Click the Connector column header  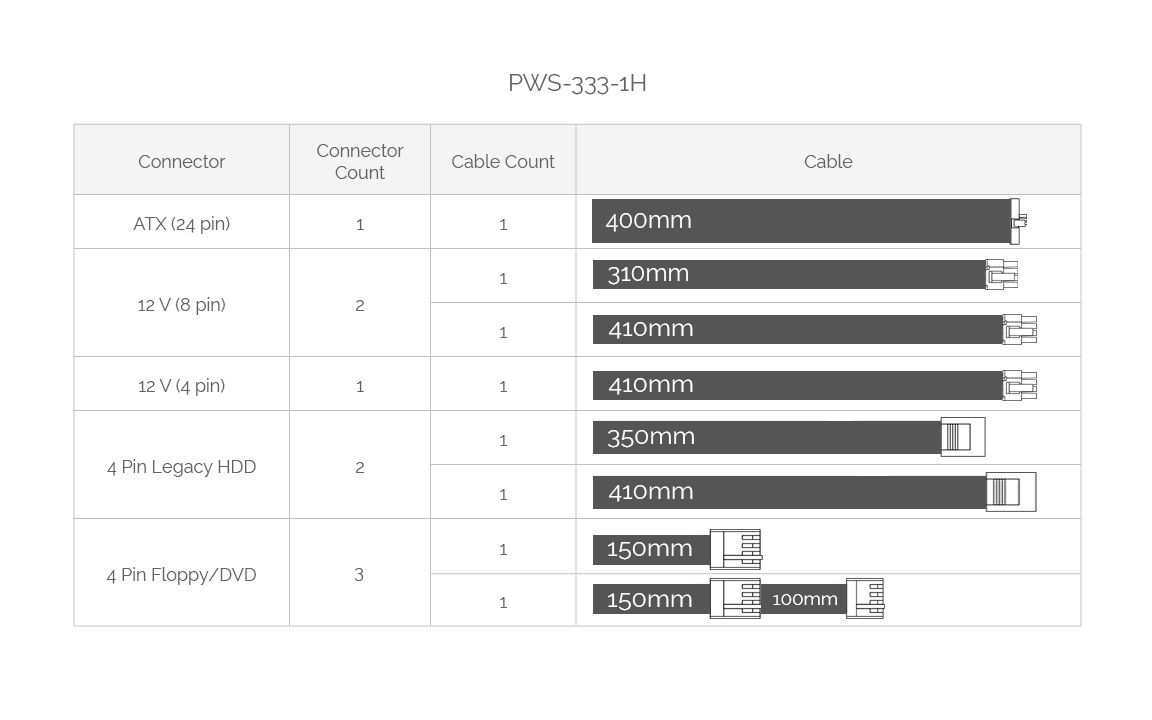(x=181, y=161)
